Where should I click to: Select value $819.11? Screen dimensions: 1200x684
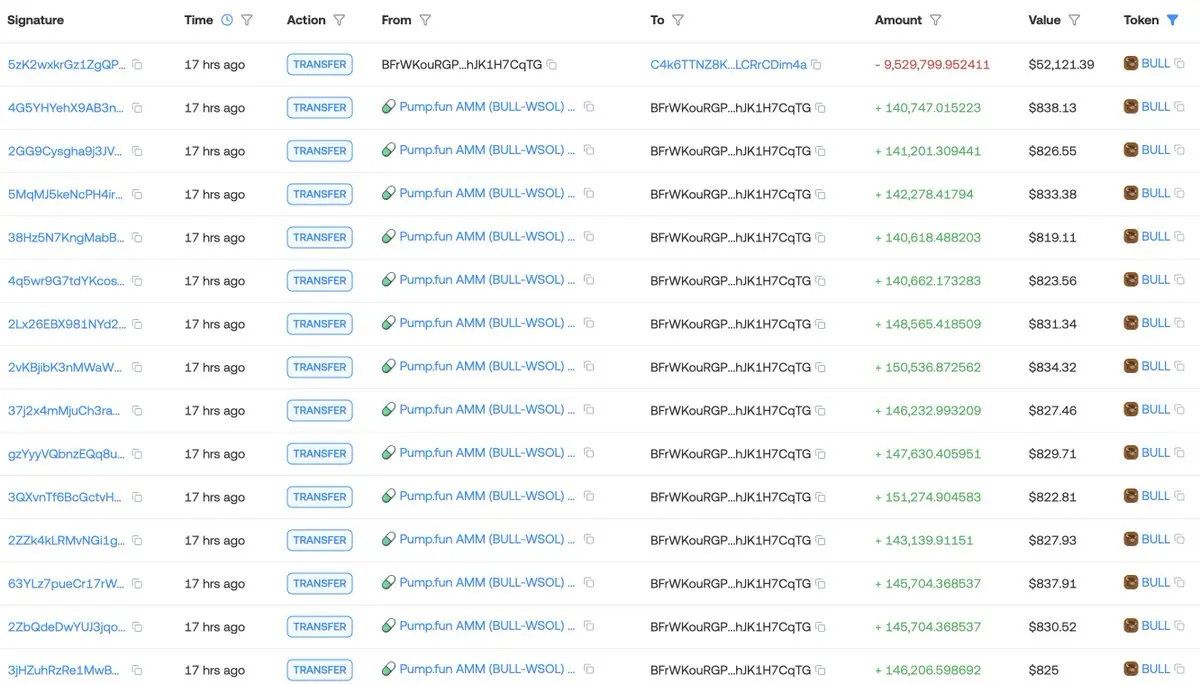point(1053,238)
